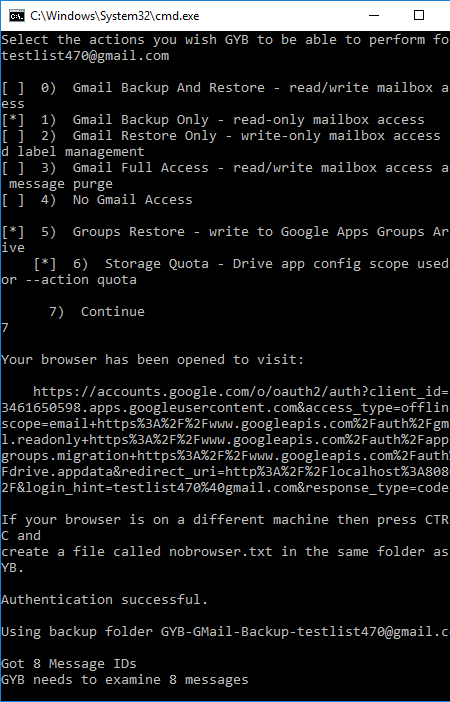This screenshot has height=702, width=450.
Task: Click the window title path text
Action: point(115,16)
